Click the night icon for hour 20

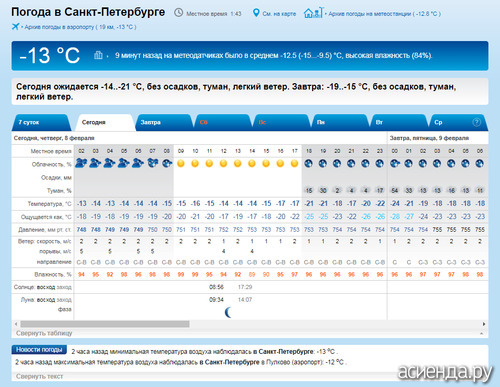[337, 163]
